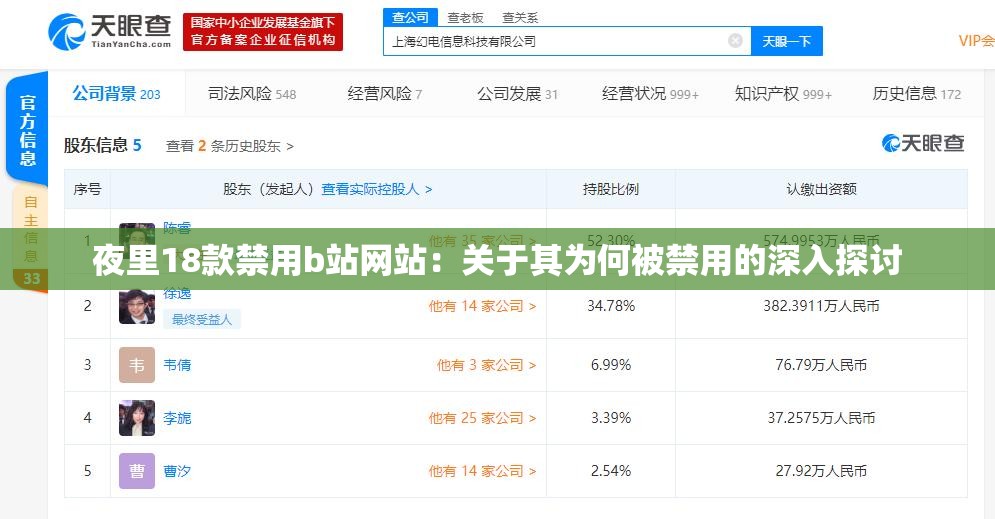Screen dimensions: 995x519
Task: Open 他有 3 家公司 link
Action: pyautogui.click(x=486, y=365)
